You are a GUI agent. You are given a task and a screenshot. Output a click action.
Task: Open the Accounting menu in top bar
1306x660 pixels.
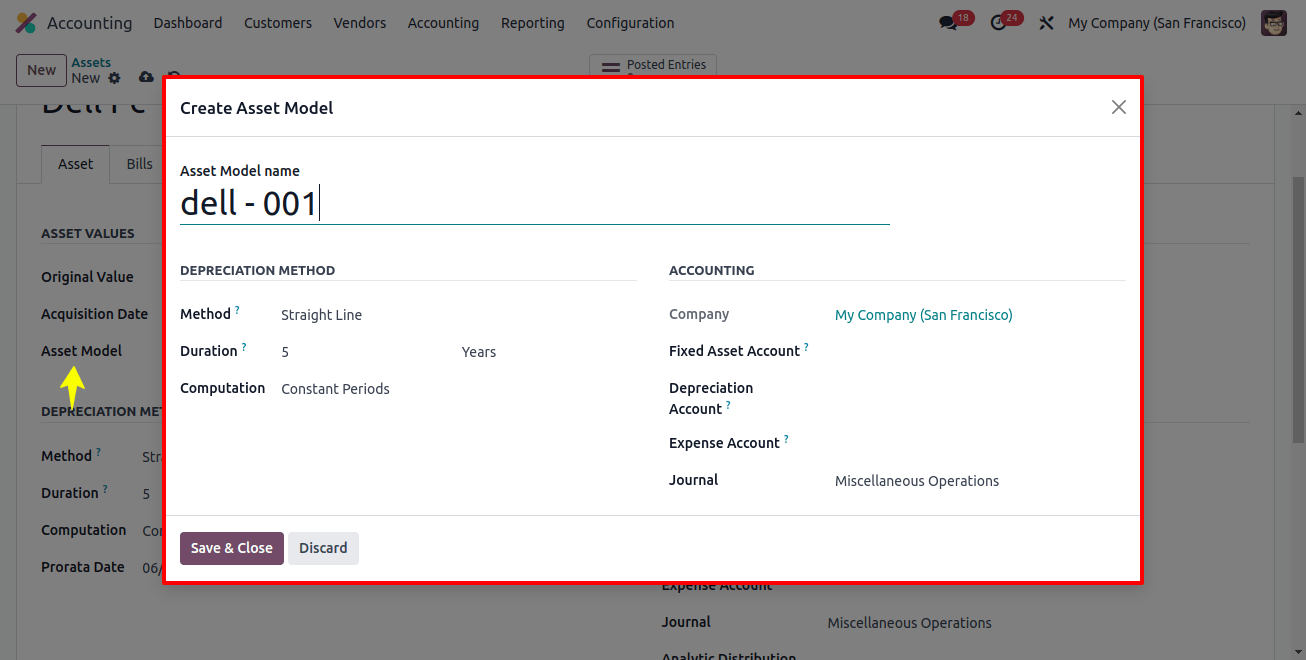(x=443, y=23)
